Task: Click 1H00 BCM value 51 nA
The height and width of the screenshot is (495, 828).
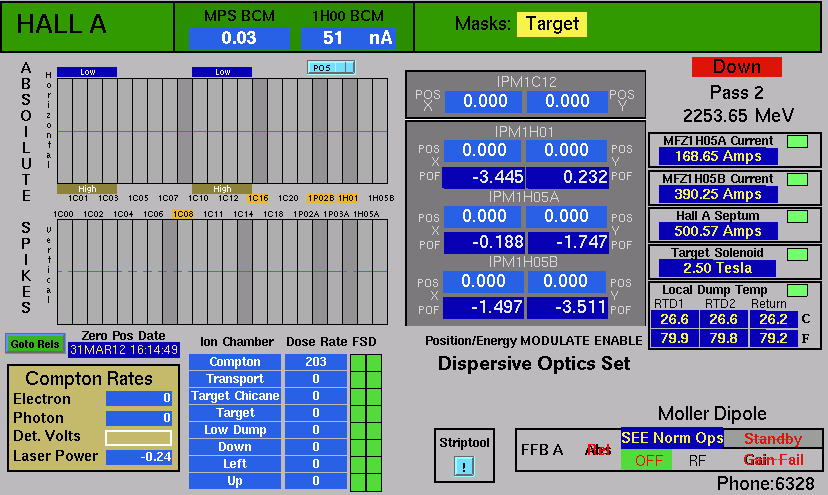Action: [349, 39]
